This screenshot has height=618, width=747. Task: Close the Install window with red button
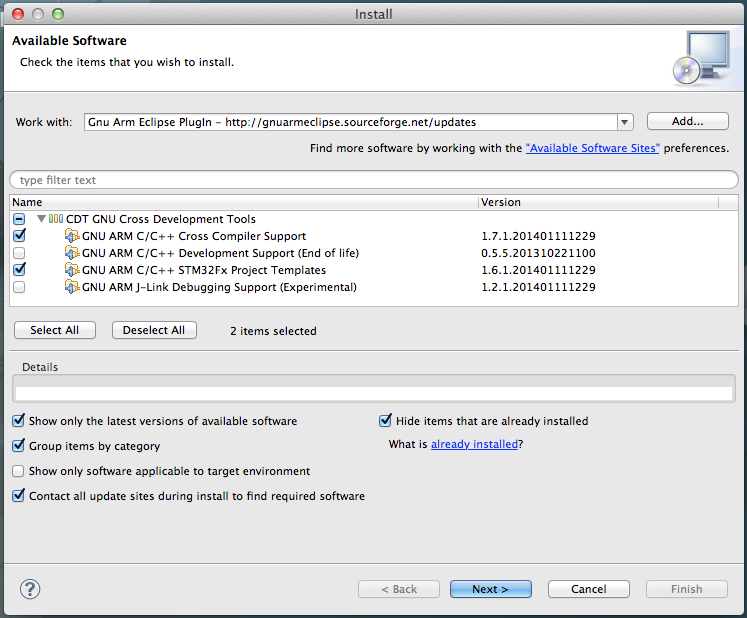(x=18, y=14)
